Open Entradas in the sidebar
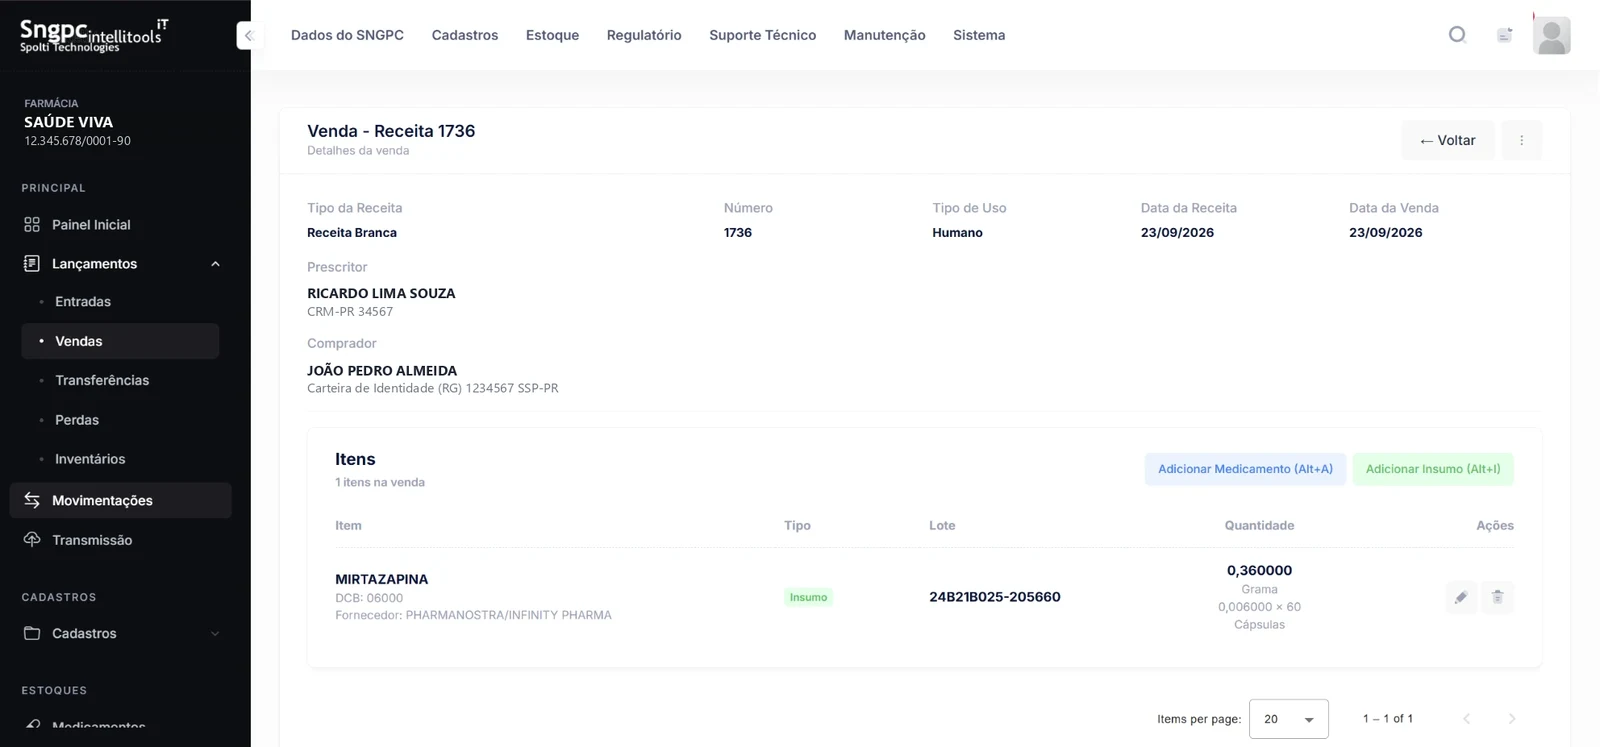Viewport: 1600px width, 747px height. (x=83, y=302)
